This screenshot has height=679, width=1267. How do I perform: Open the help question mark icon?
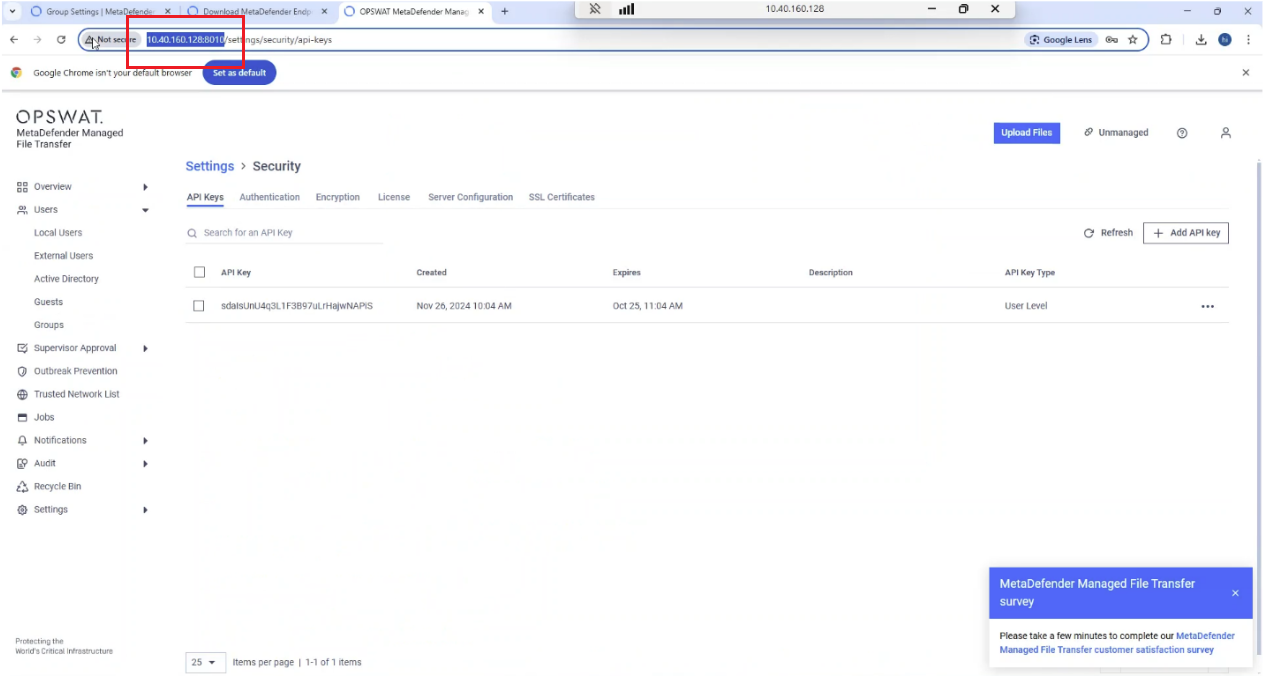[1182, 133]
